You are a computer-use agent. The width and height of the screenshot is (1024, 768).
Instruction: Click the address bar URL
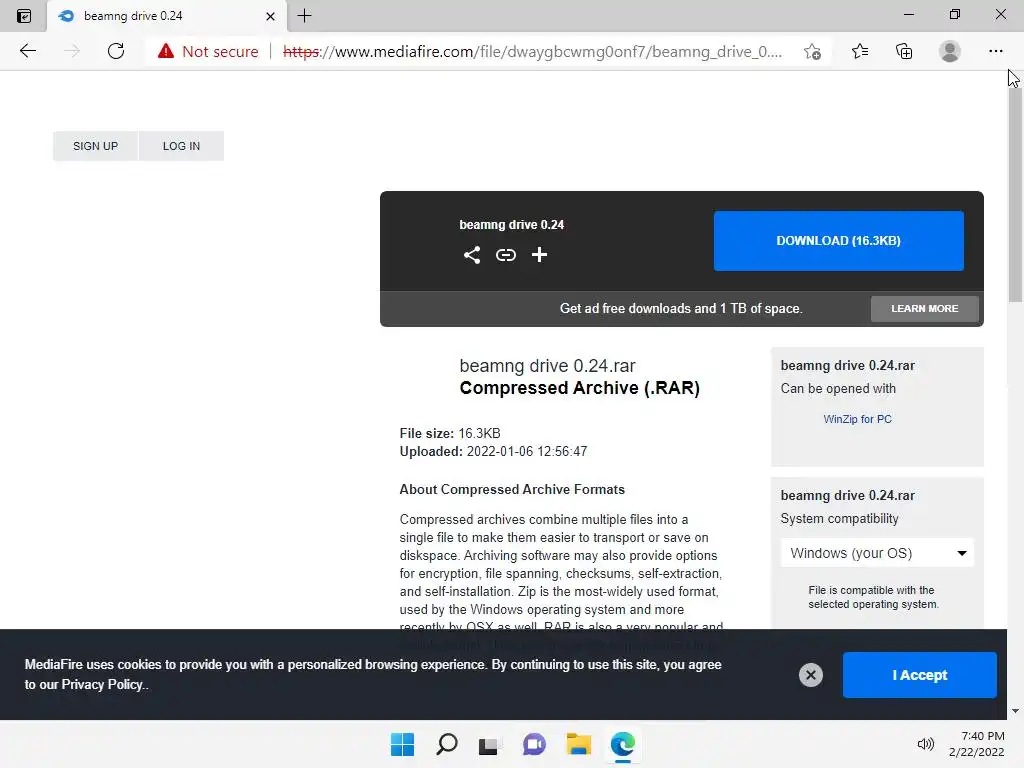coord(532,52)
